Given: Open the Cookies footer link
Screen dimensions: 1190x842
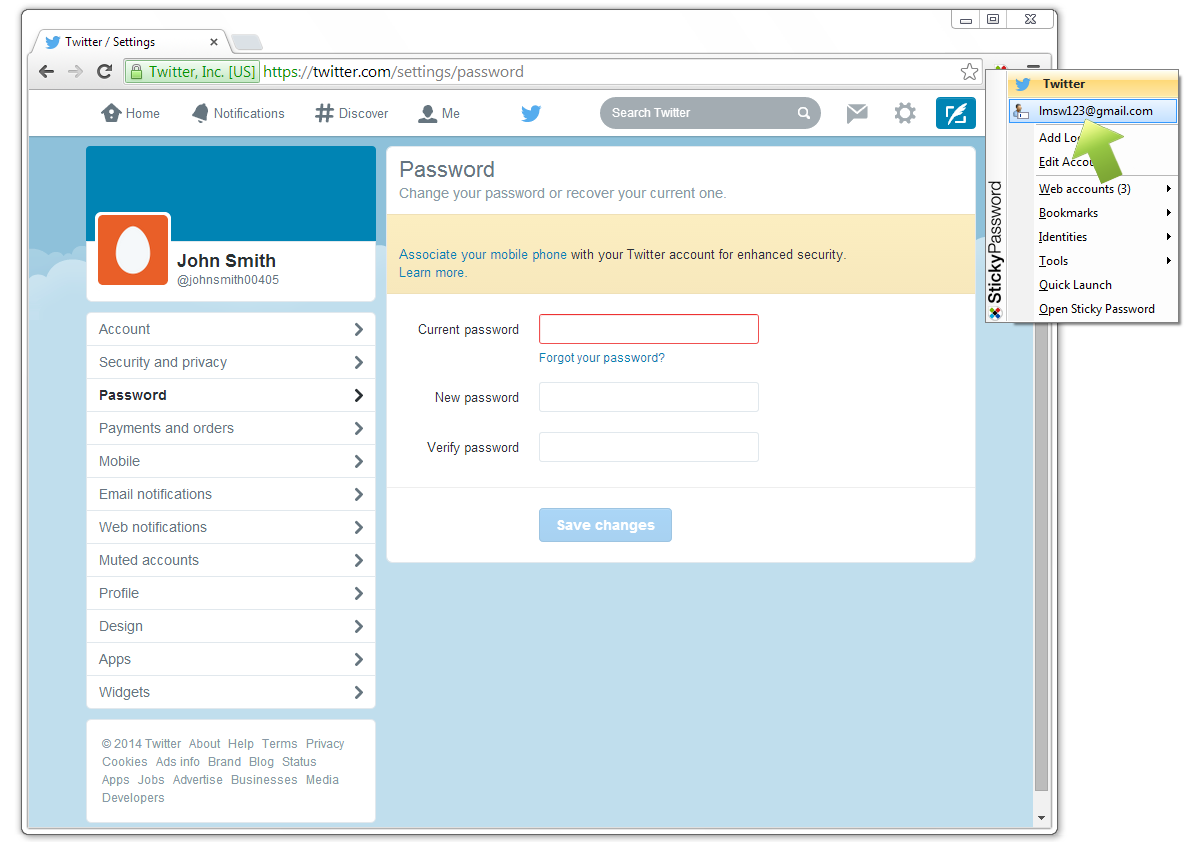Looking at the screenshot, I should (x=124, y=762).
